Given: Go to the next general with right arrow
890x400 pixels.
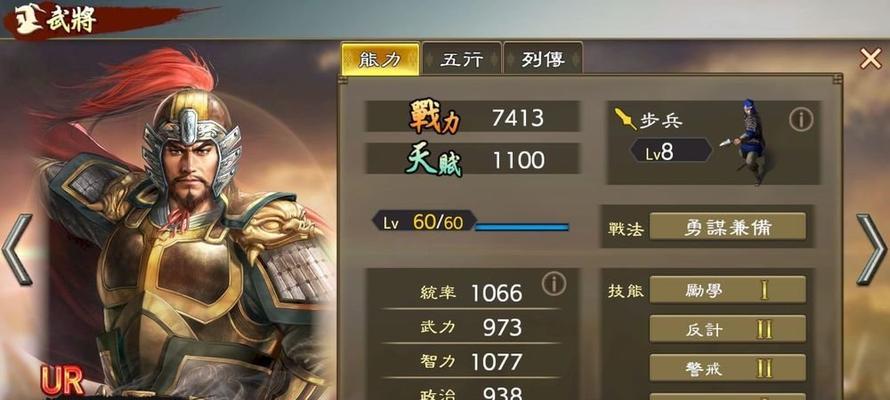Looking at the screenshot, I should coord(871,249).
